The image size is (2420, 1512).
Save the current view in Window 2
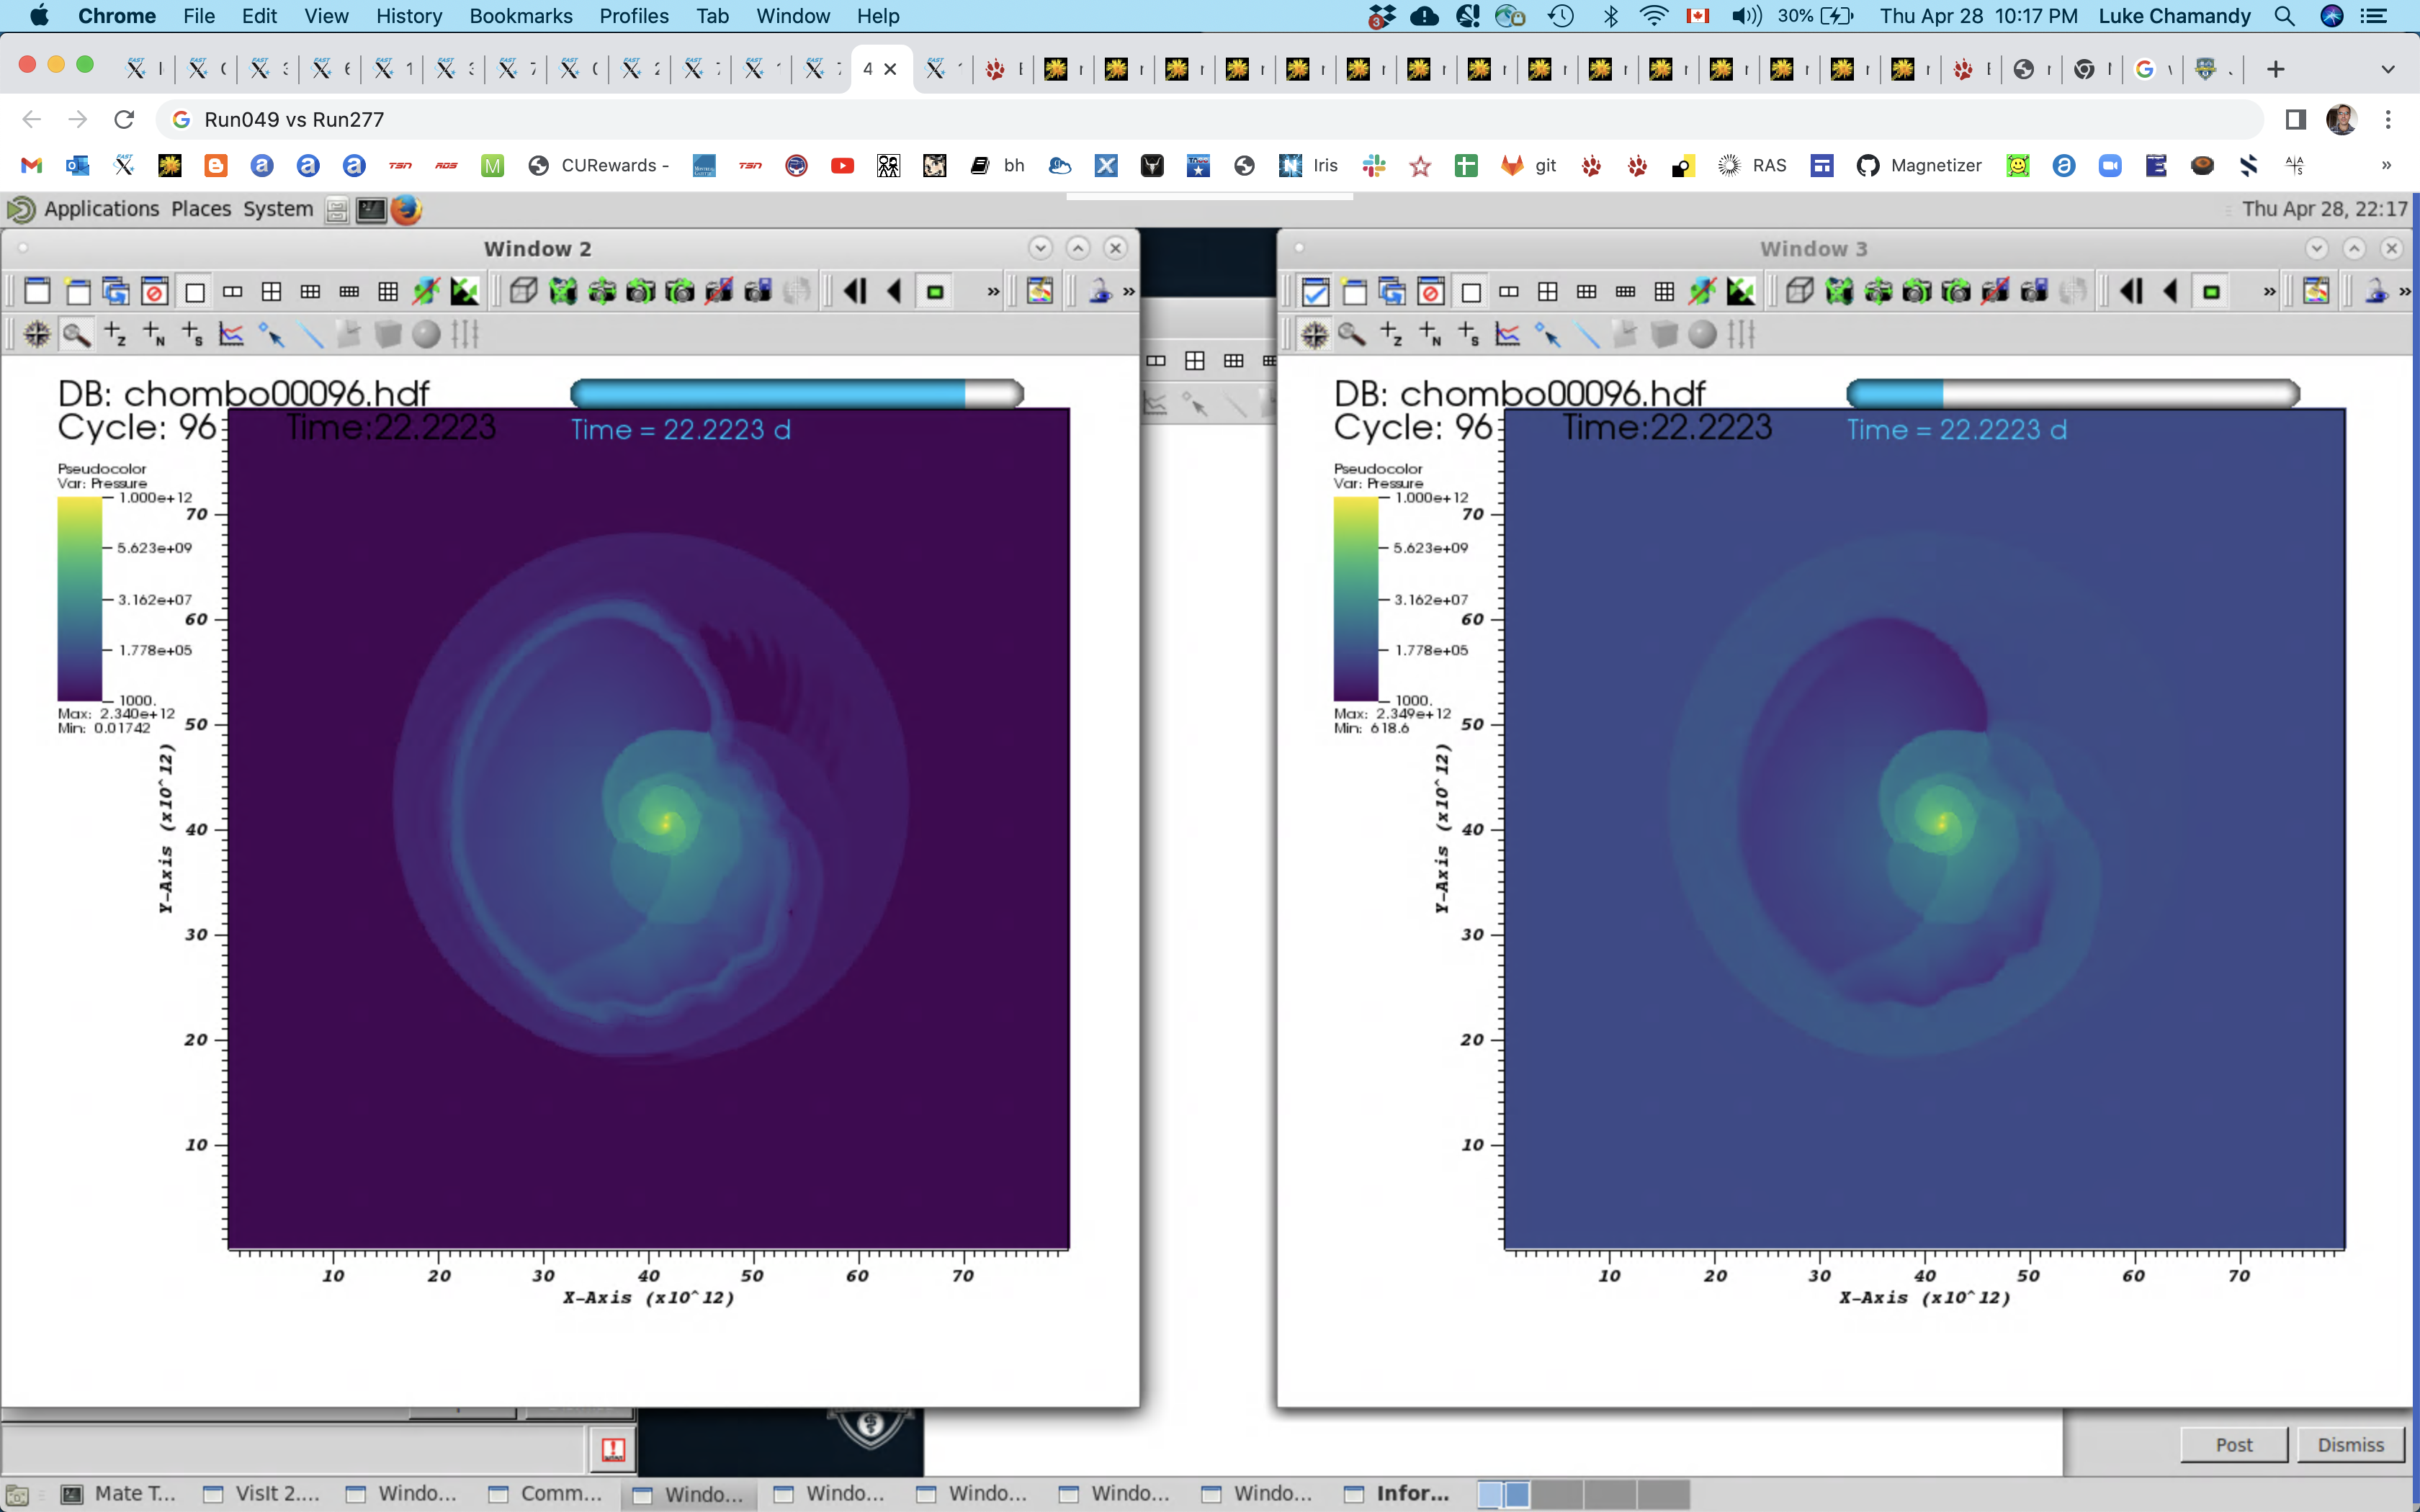coord(758,292)
